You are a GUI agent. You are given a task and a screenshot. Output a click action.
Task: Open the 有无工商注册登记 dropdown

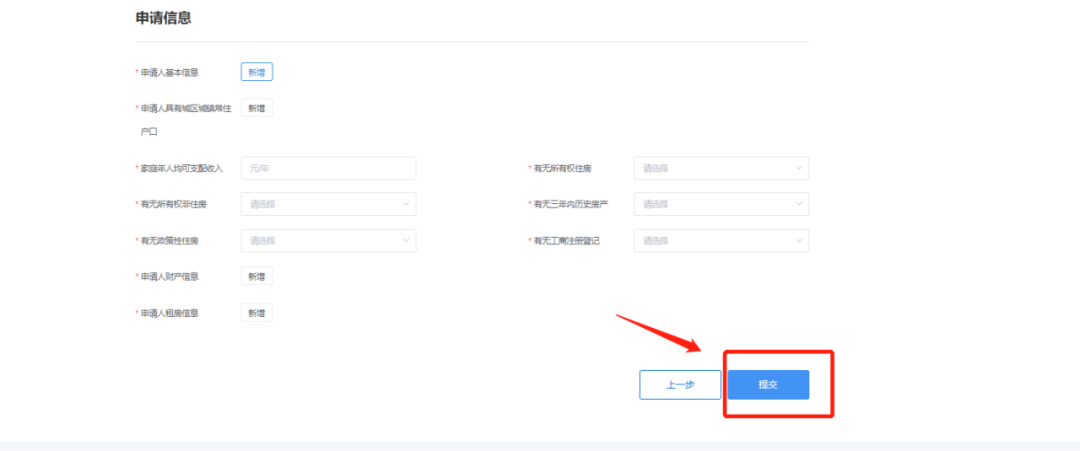click(x=721, y=241)
